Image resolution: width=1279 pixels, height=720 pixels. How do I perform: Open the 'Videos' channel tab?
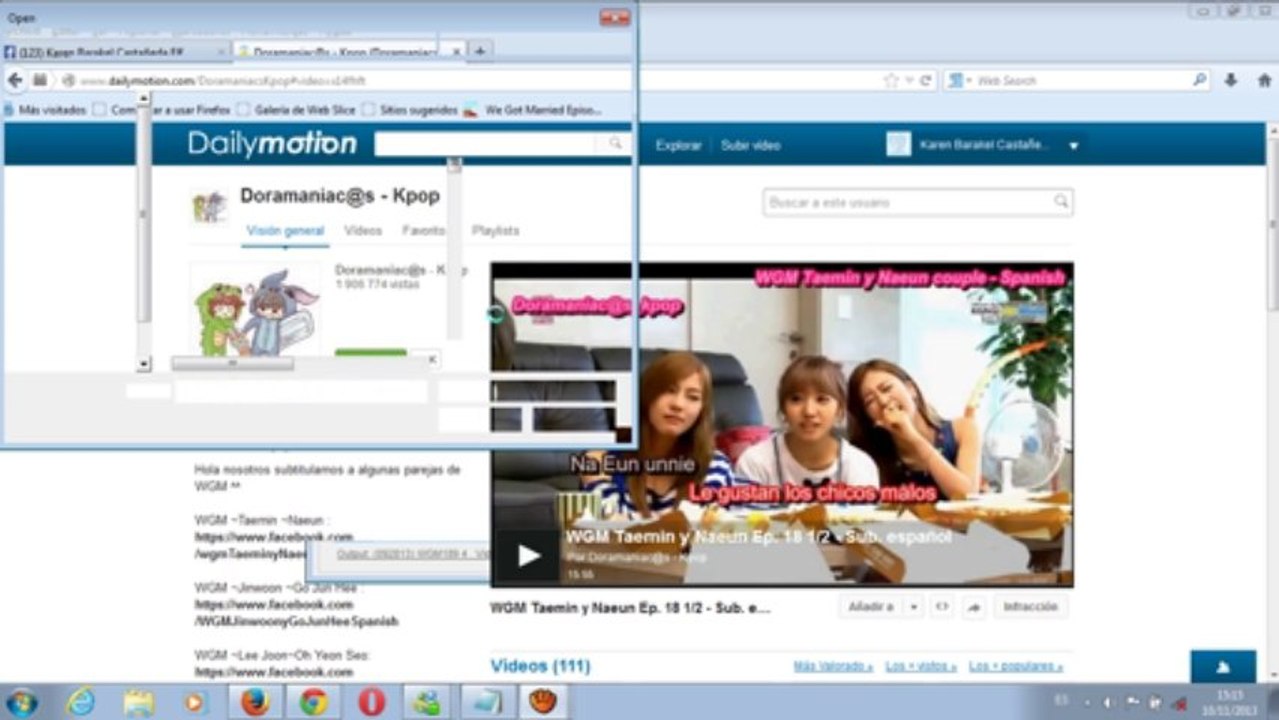(363, 231)
